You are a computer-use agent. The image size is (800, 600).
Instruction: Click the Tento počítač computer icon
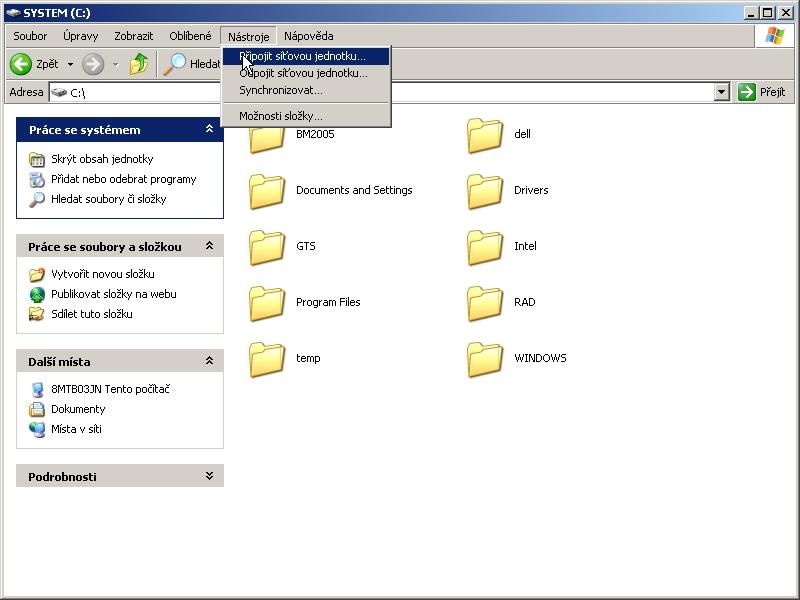pos(37,389)
